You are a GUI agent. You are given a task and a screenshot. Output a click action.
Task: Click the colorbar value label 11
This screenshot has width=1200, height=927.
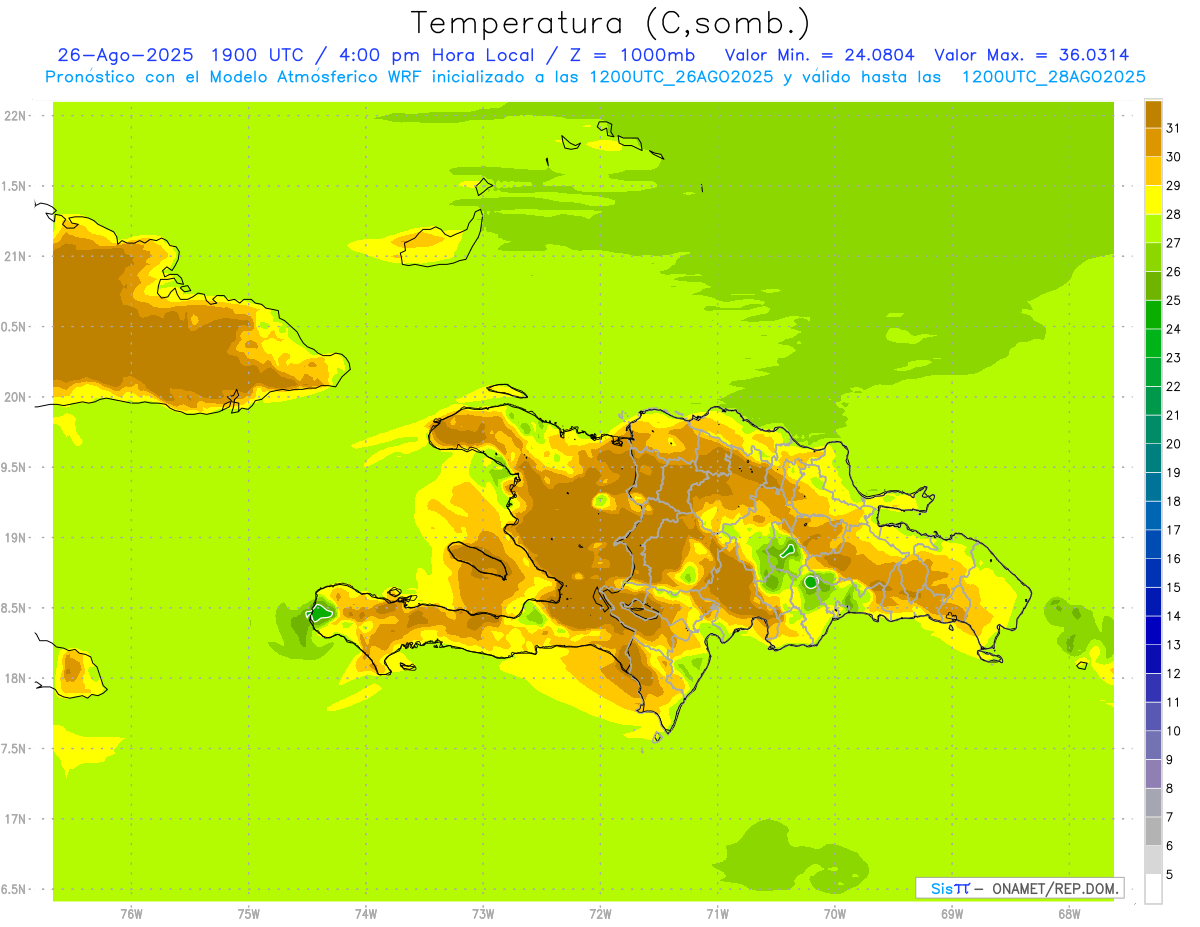1173,702
